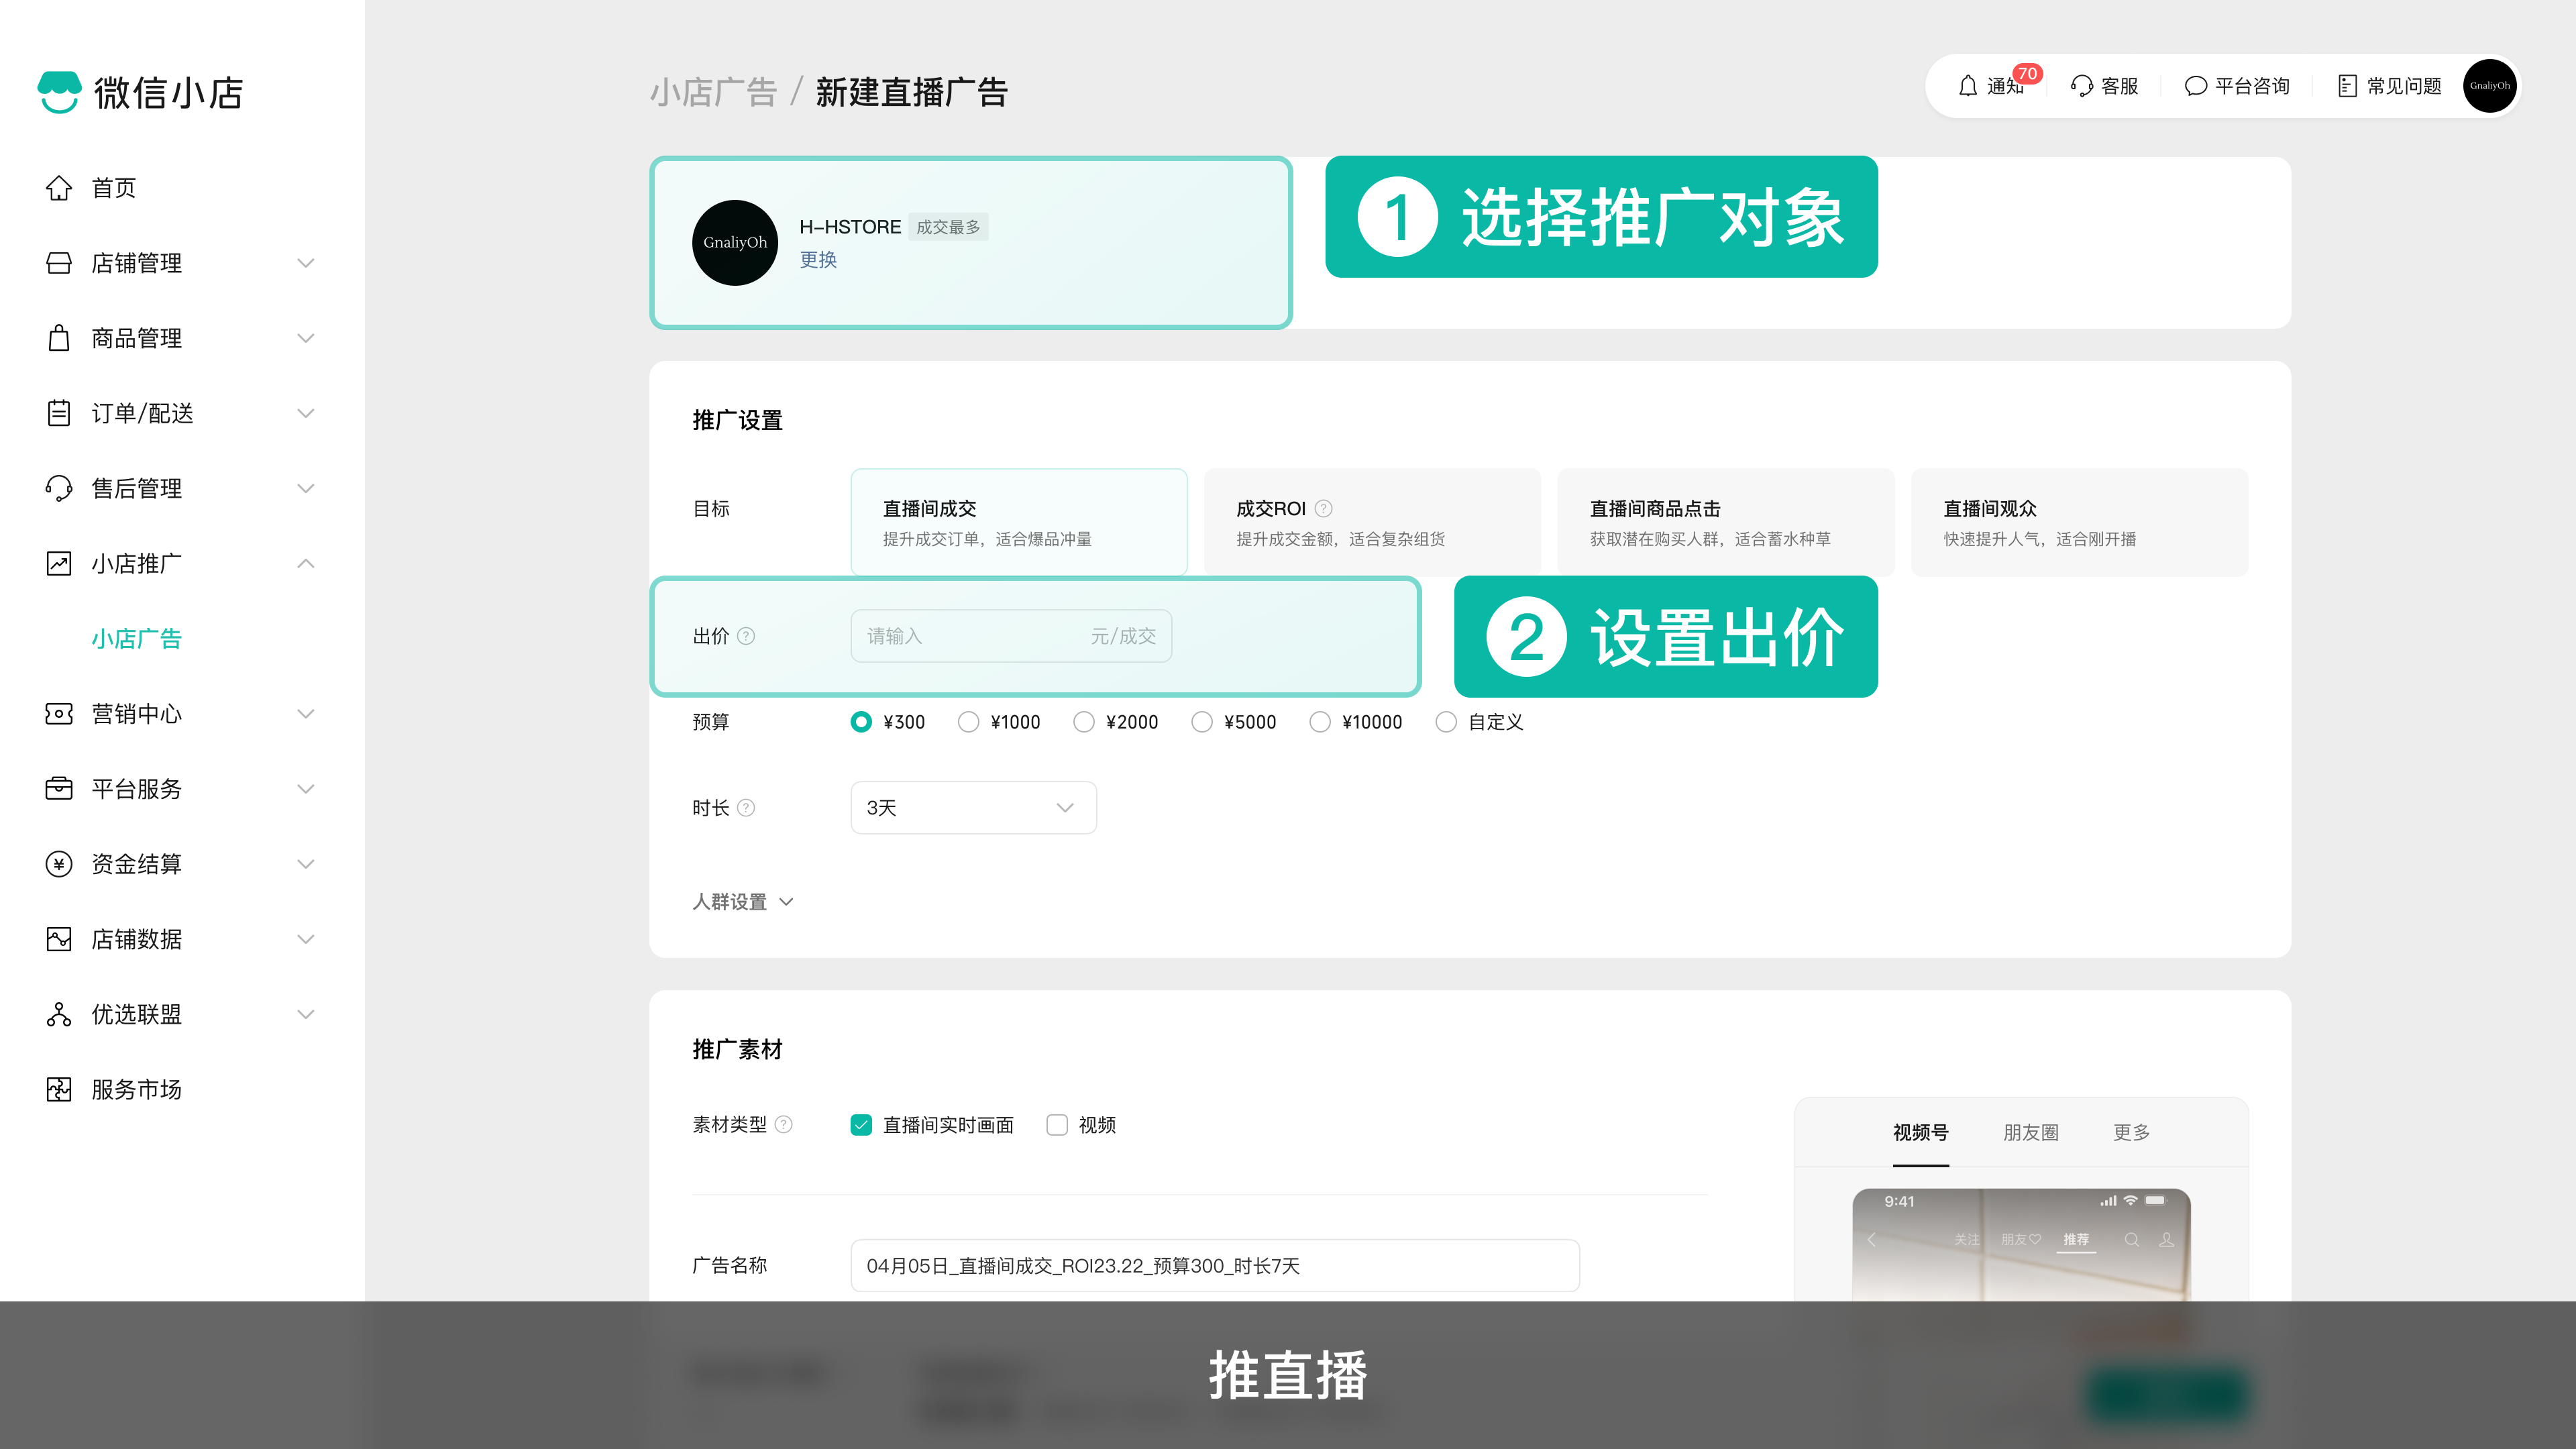The width and height of the screenshot is (2576, 1449).
Task: Select the ¥1000 budget option
Action: coord(968,721)
